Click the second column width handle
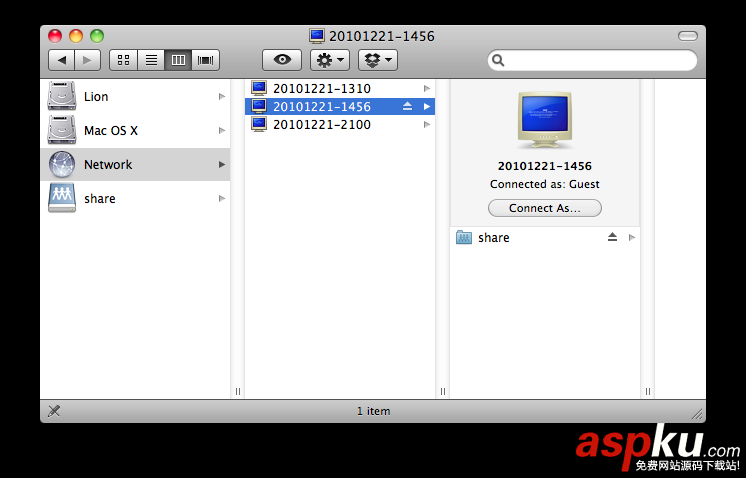746x478 pixels. (443, 391)
